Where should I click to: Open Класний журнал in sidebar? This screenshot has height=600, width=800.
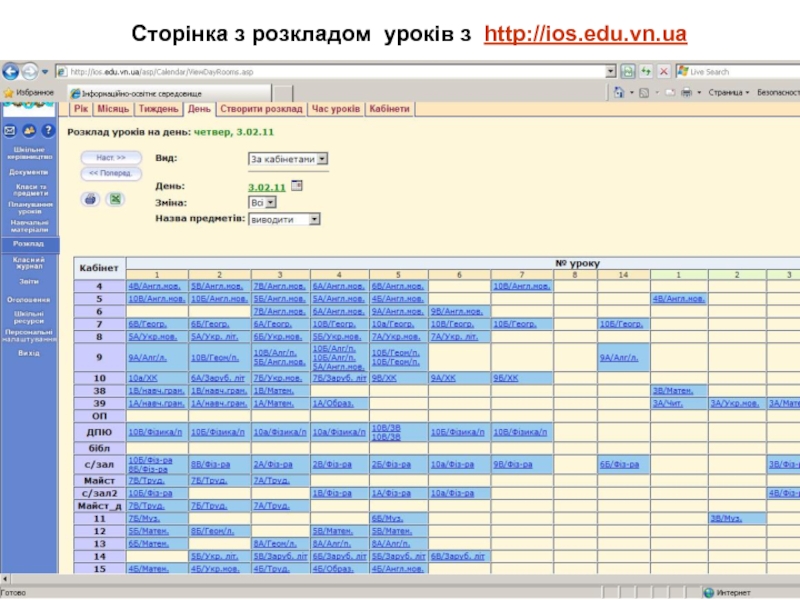29,263
